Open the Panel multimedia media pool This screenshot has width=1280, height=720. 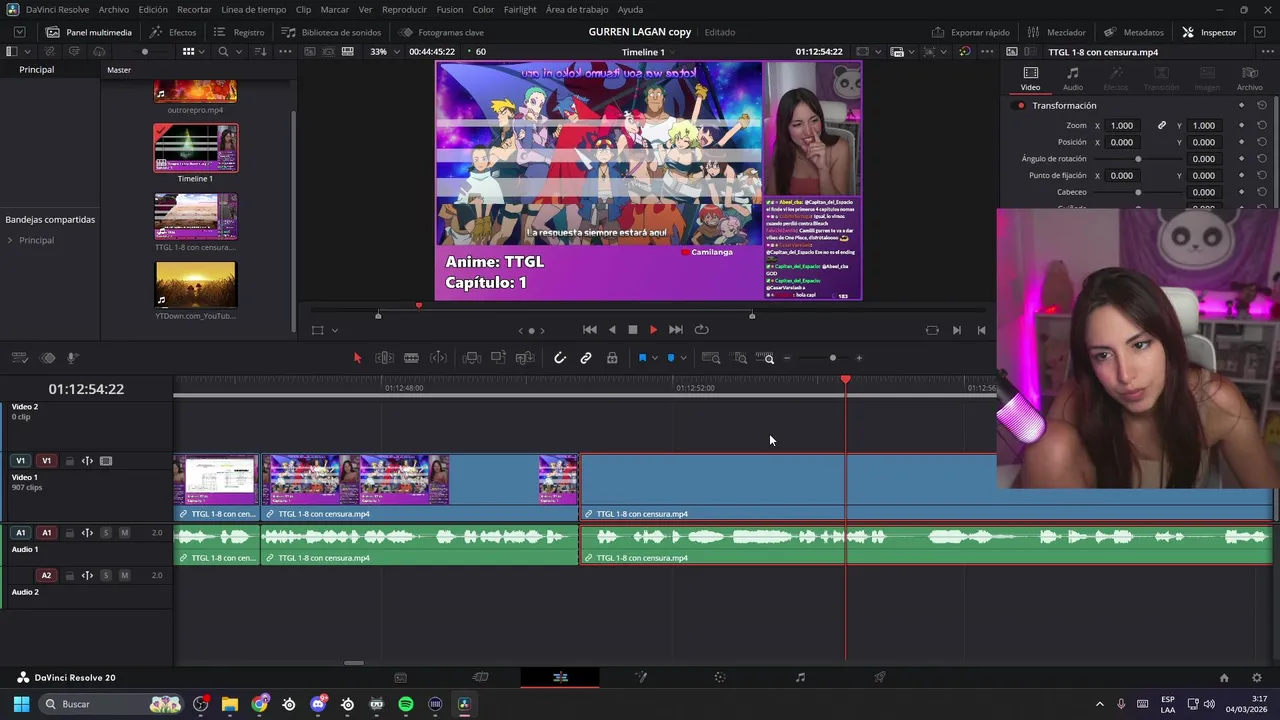[x=88, y=32]
